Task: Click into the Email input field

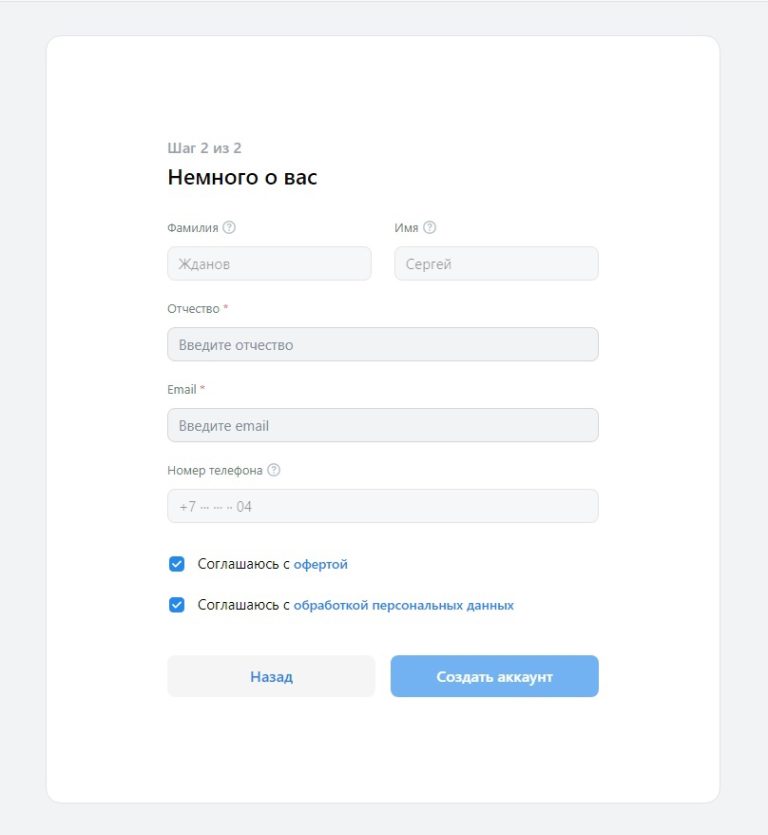Action: point(382,425)
